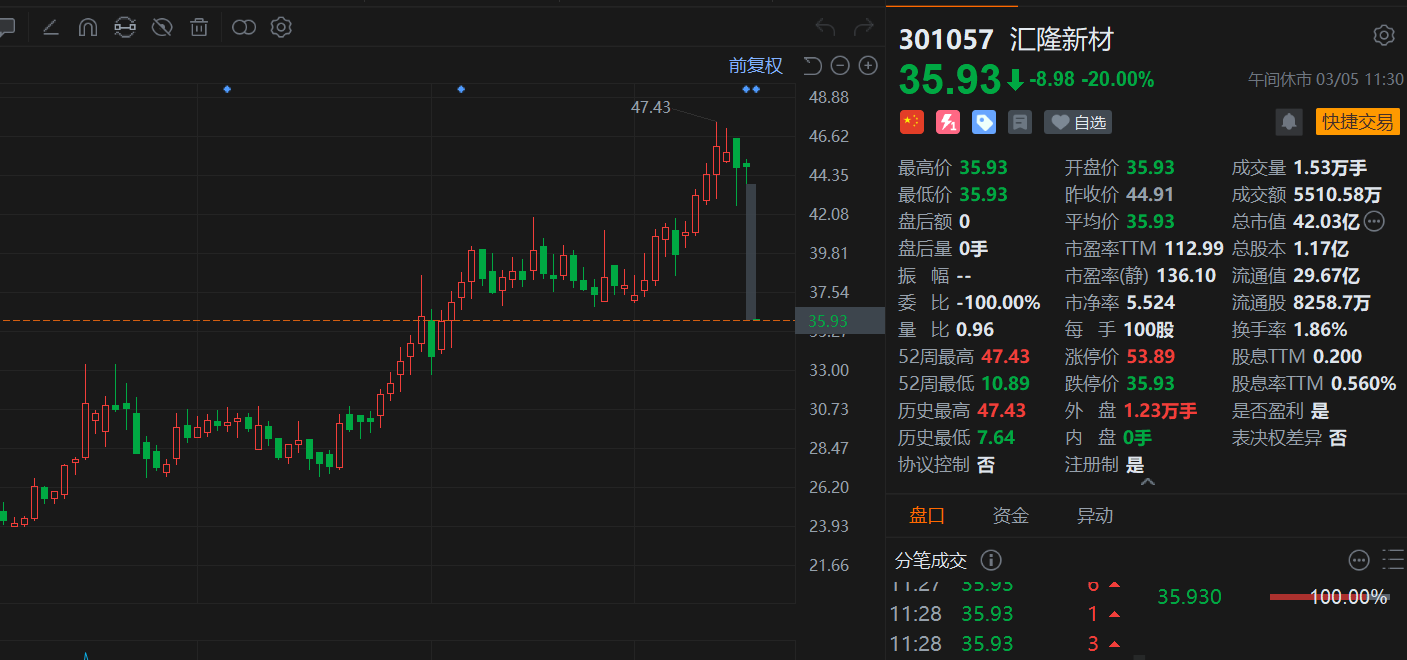Click the 成交额 5510.58万 value
Viewport: 1407px width, 660px height.
1337,194
